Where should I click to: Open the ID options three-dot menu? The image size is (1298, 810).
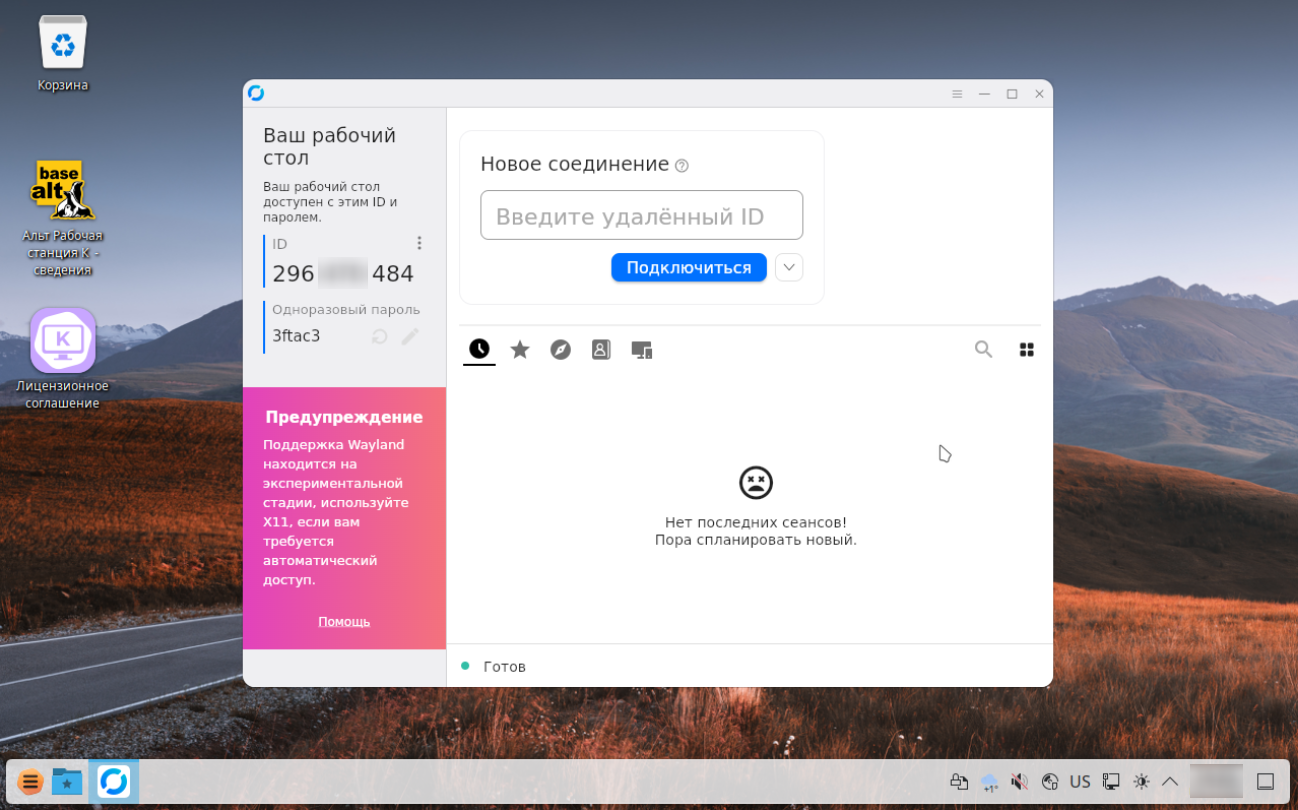[419, 242]
